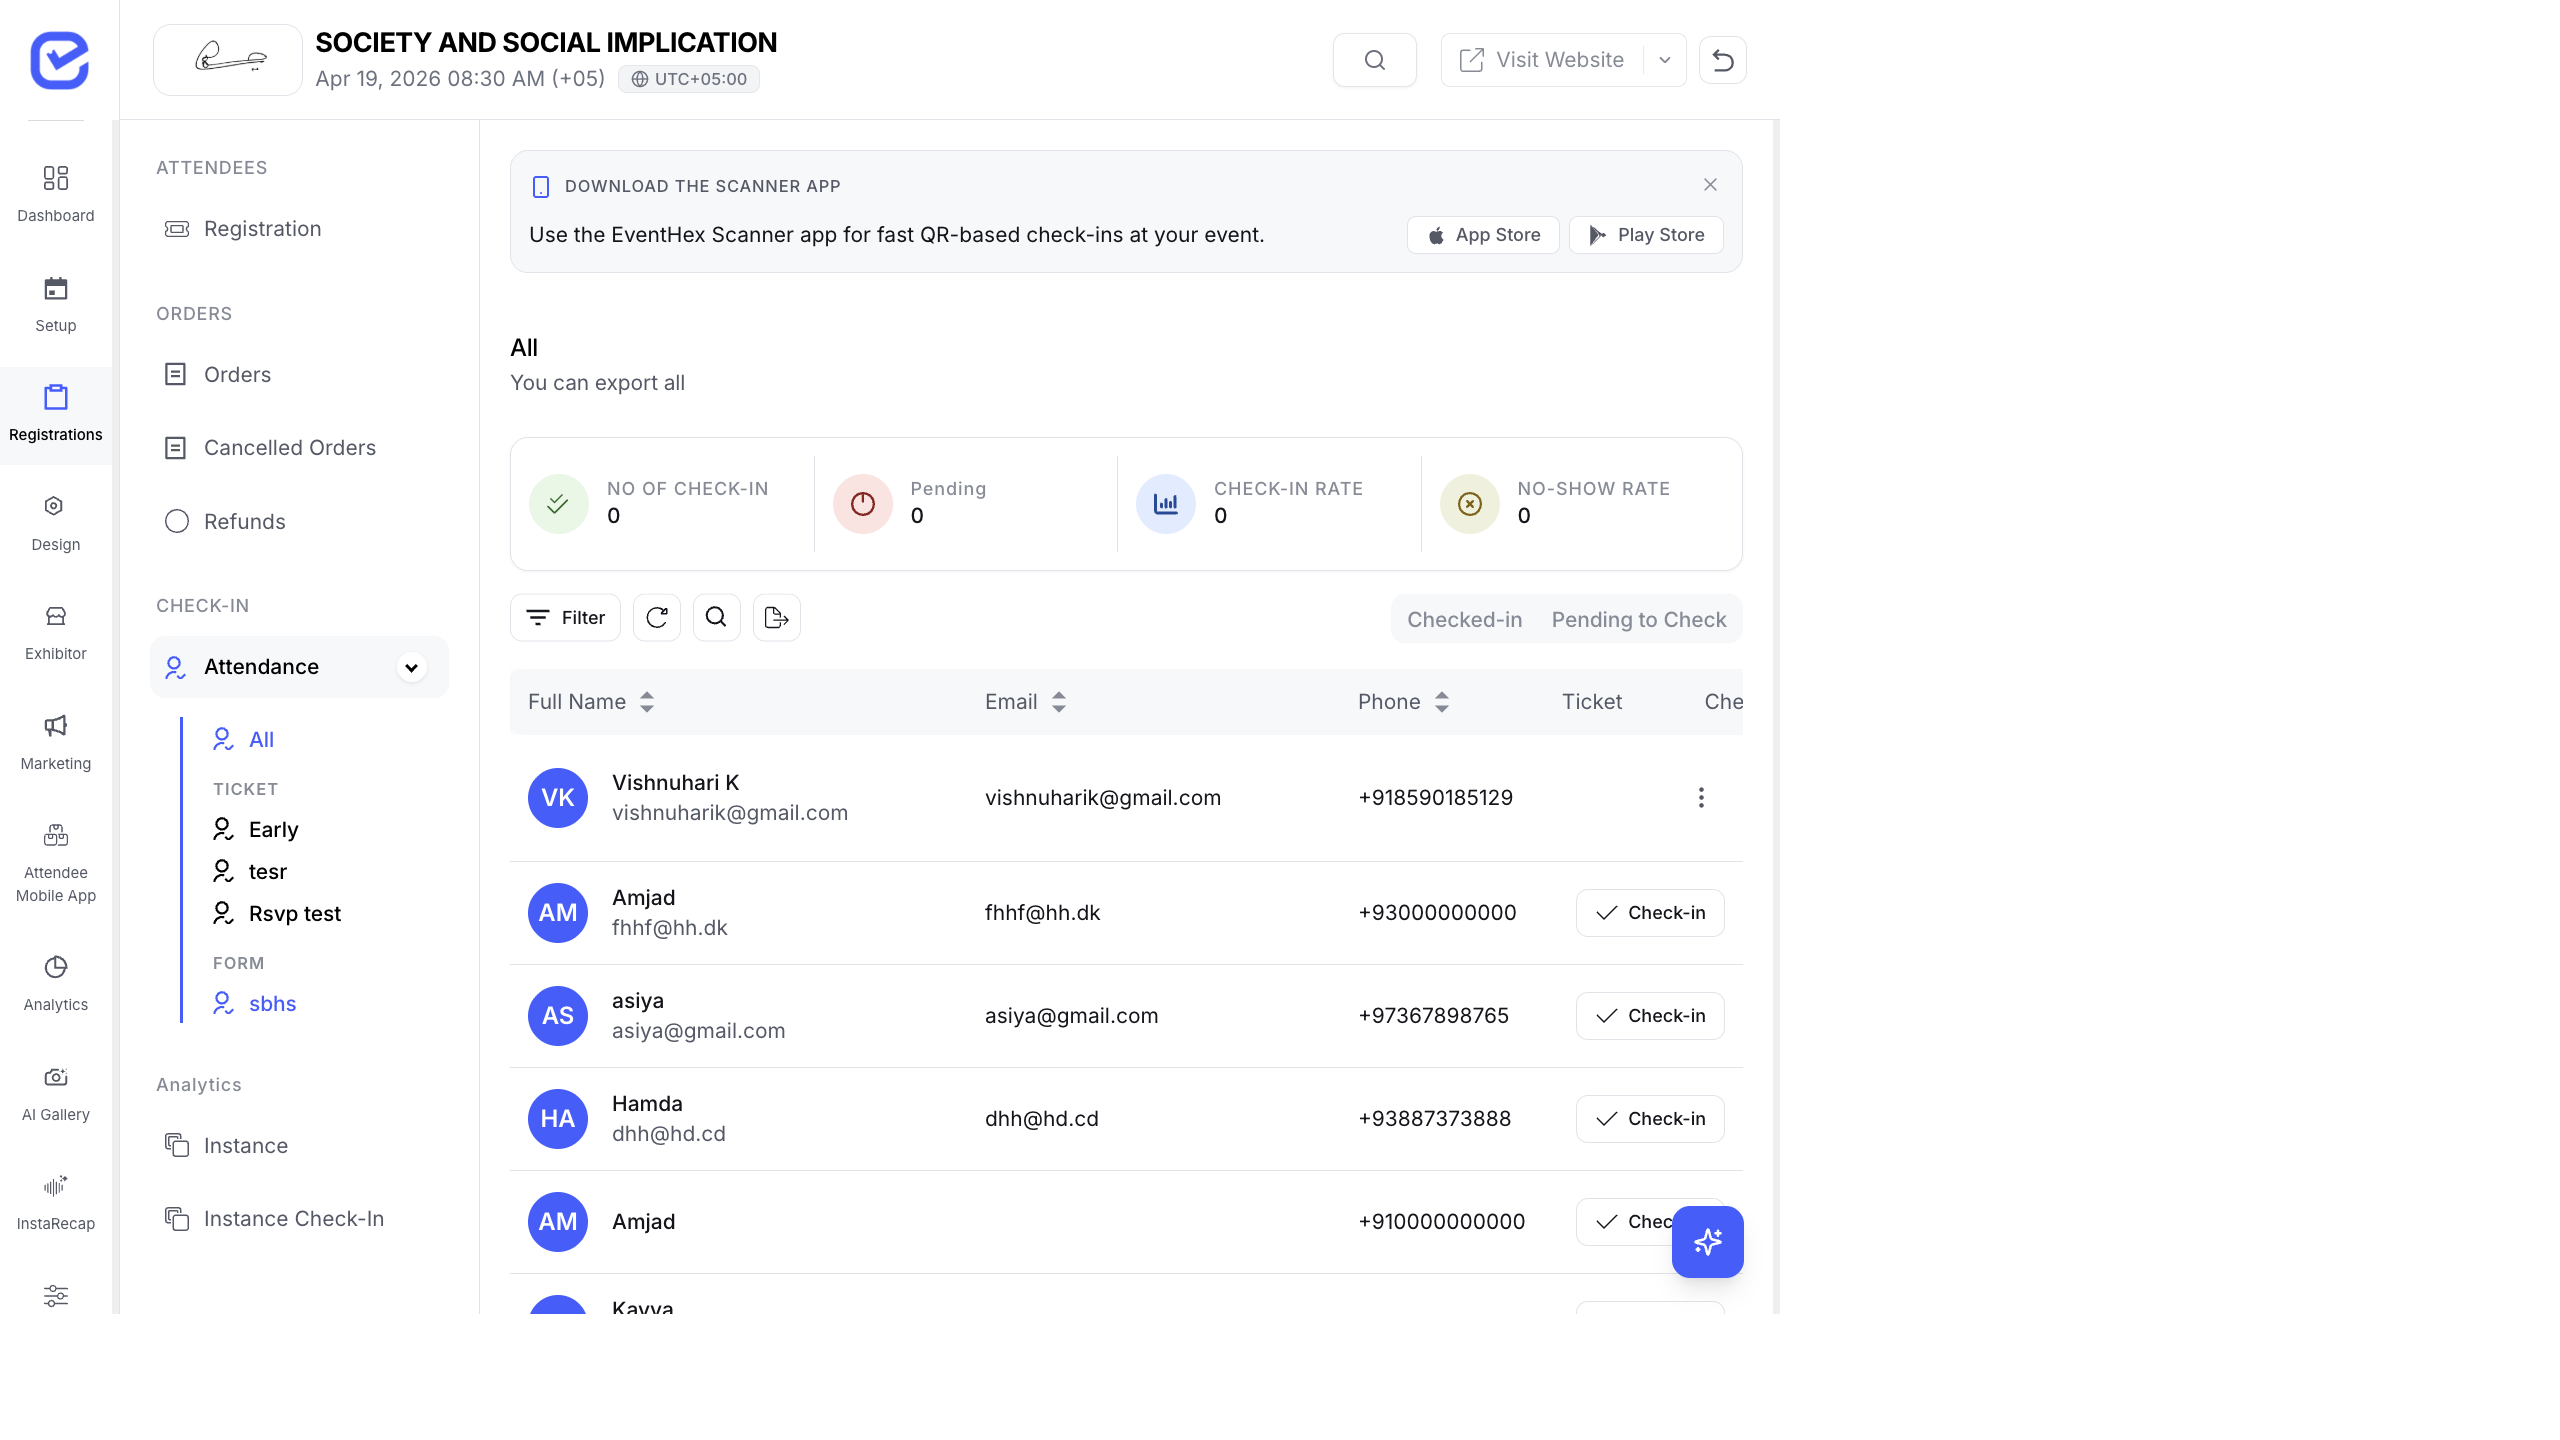Switch to the Checked-in tab
The image size is (2560, 1440).
pos(1464,619)
